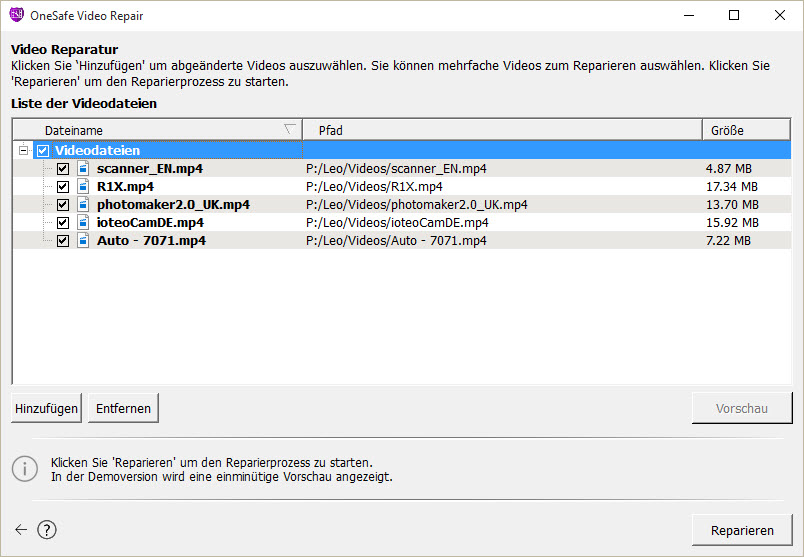
Task: Click the Auto - 7071.mp4 file icon
Action: click(83, 240)
